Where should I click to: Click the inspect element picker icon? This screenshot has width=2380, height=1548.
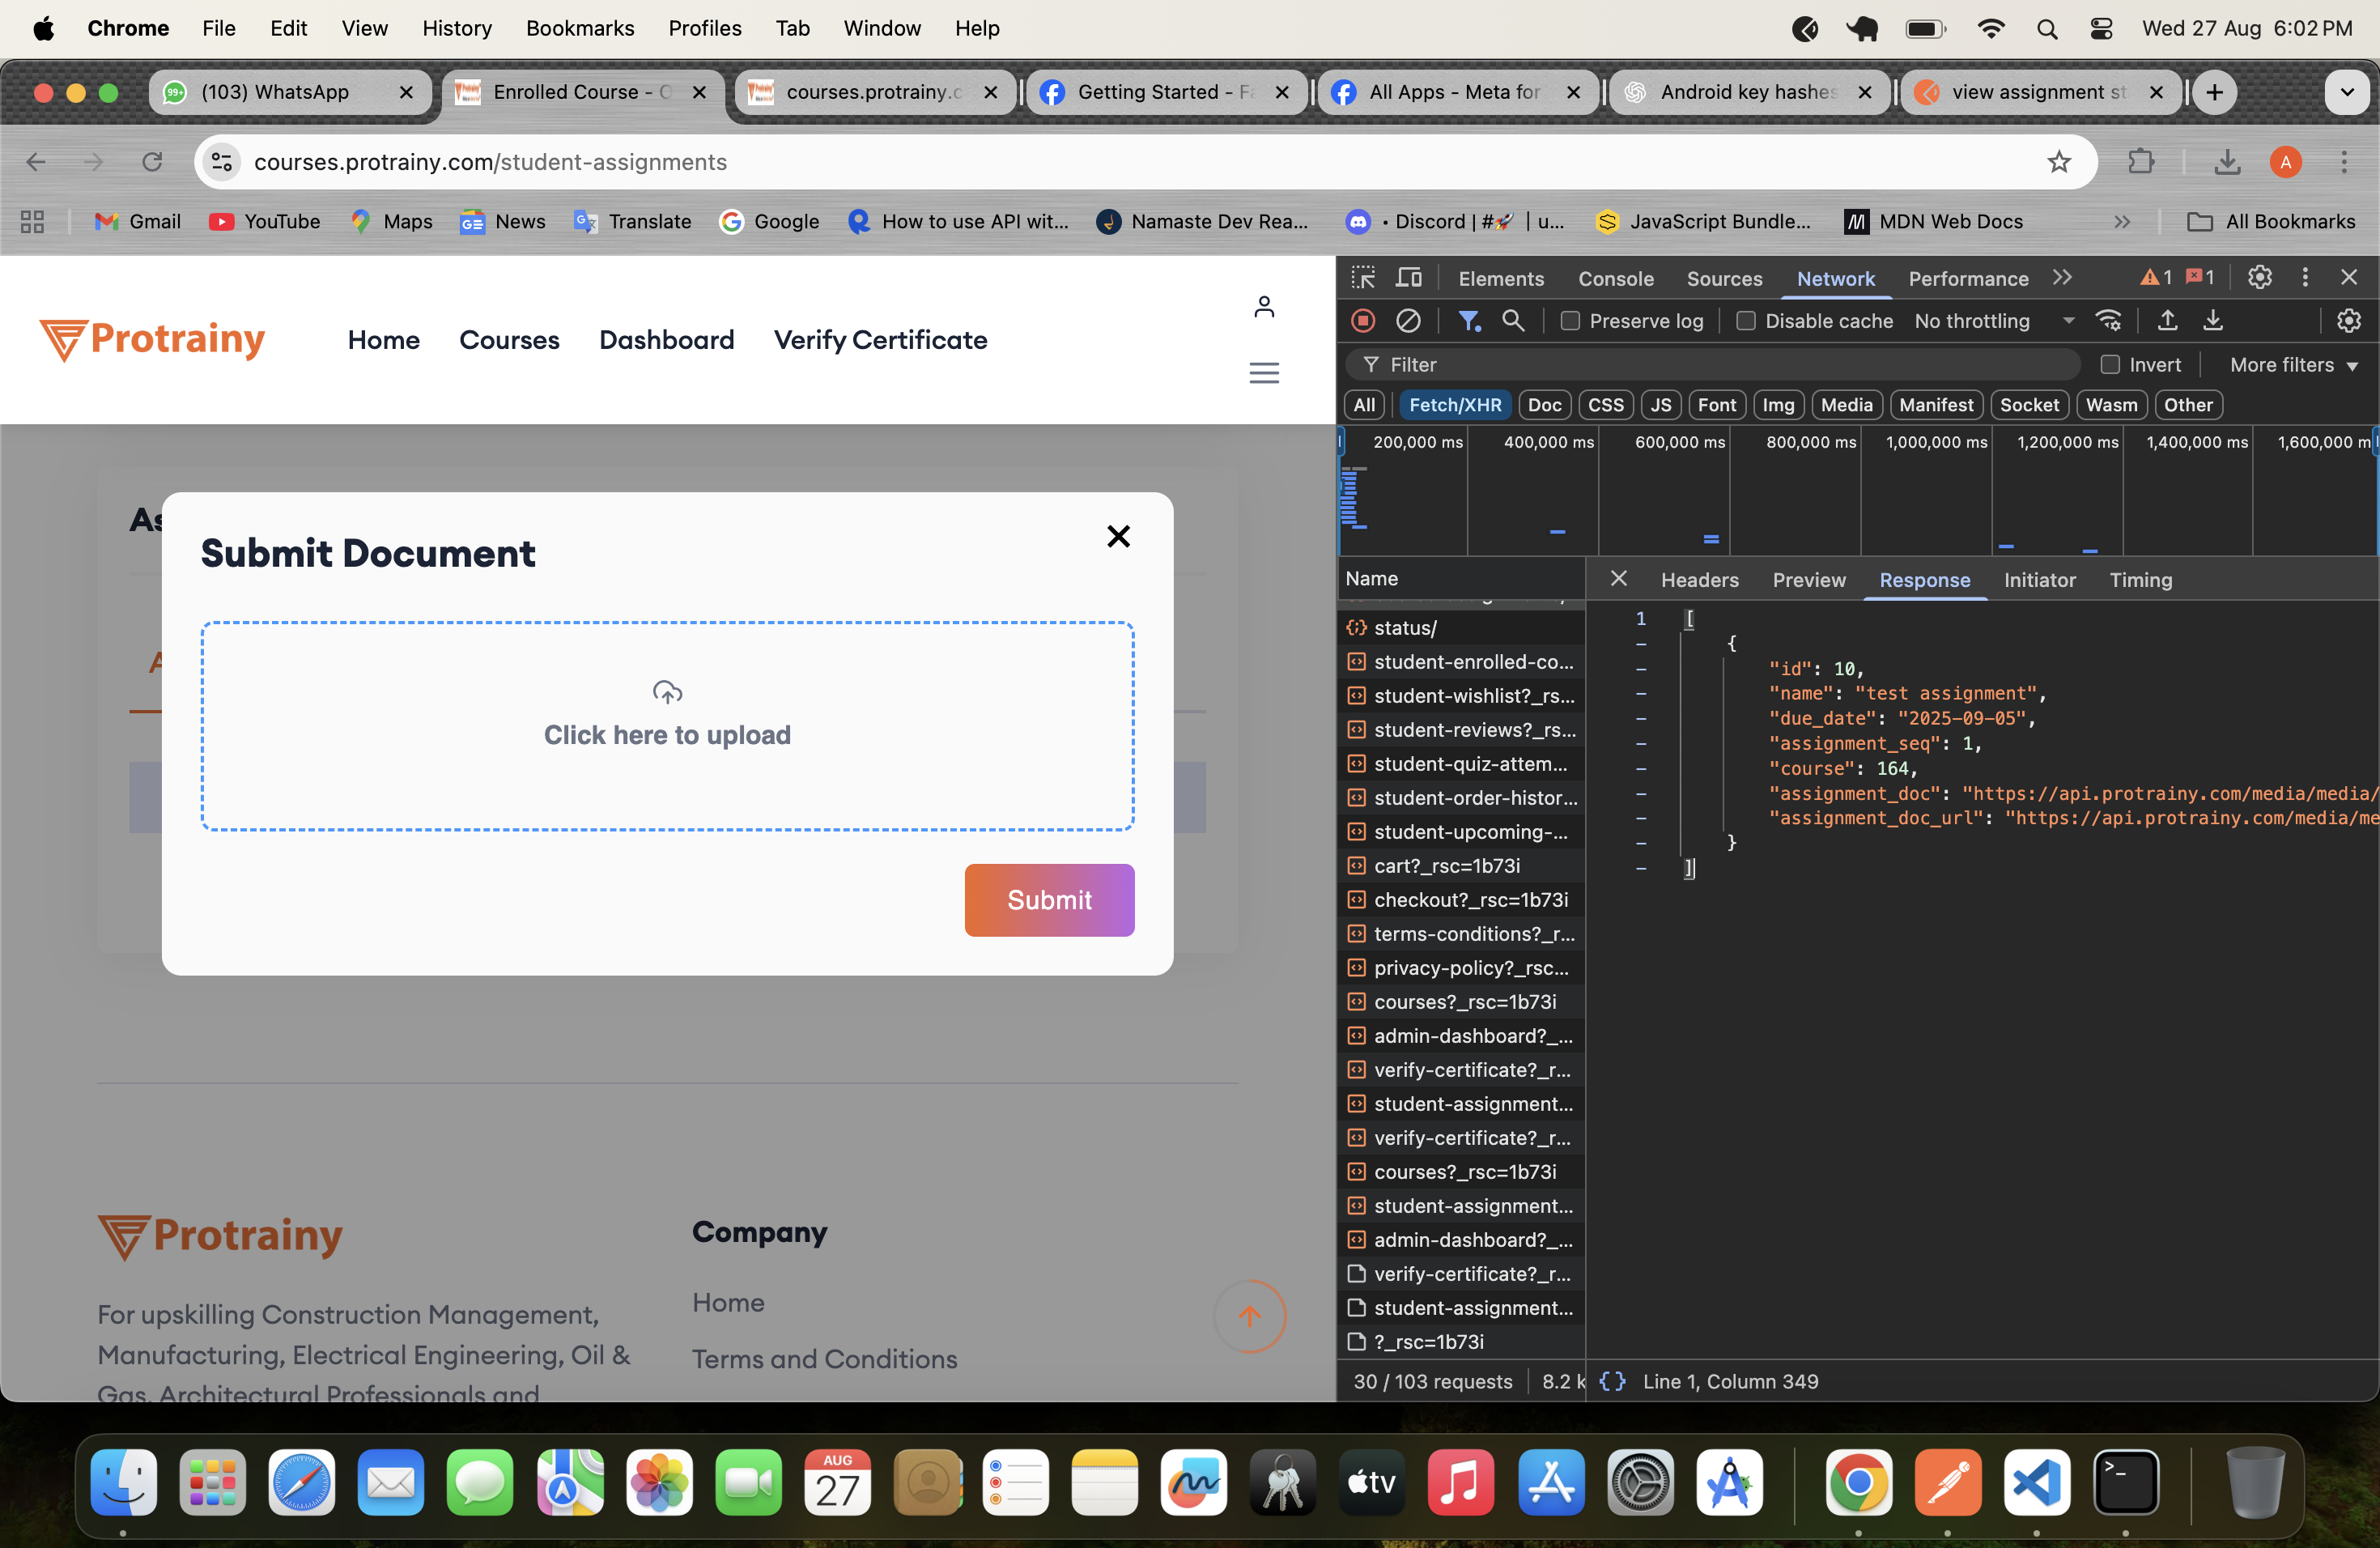(x=1363, y=278)
